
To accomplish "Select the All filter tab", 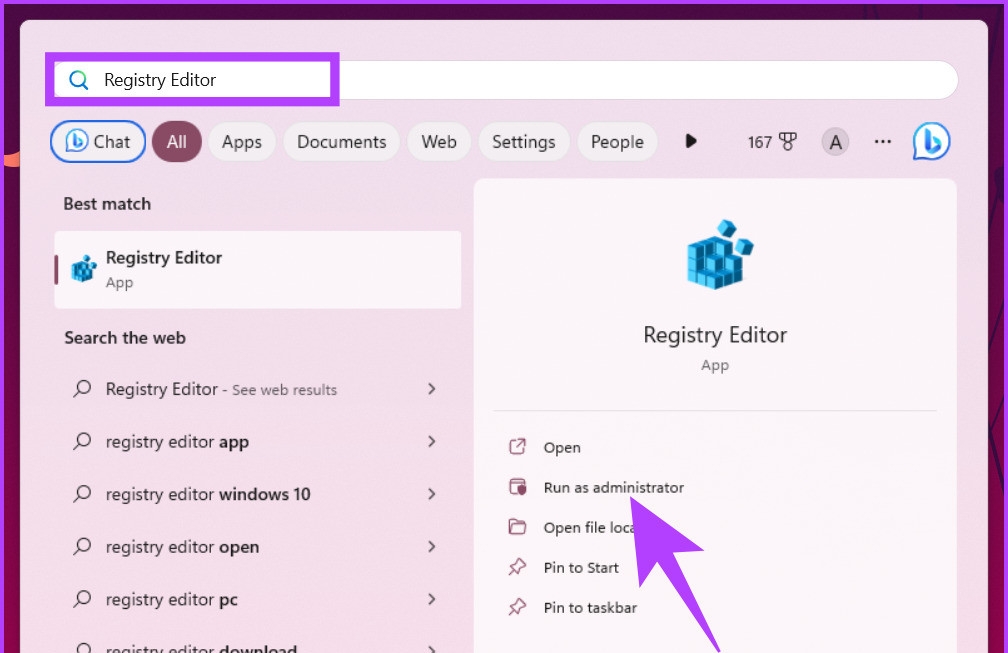I will 177,141.
